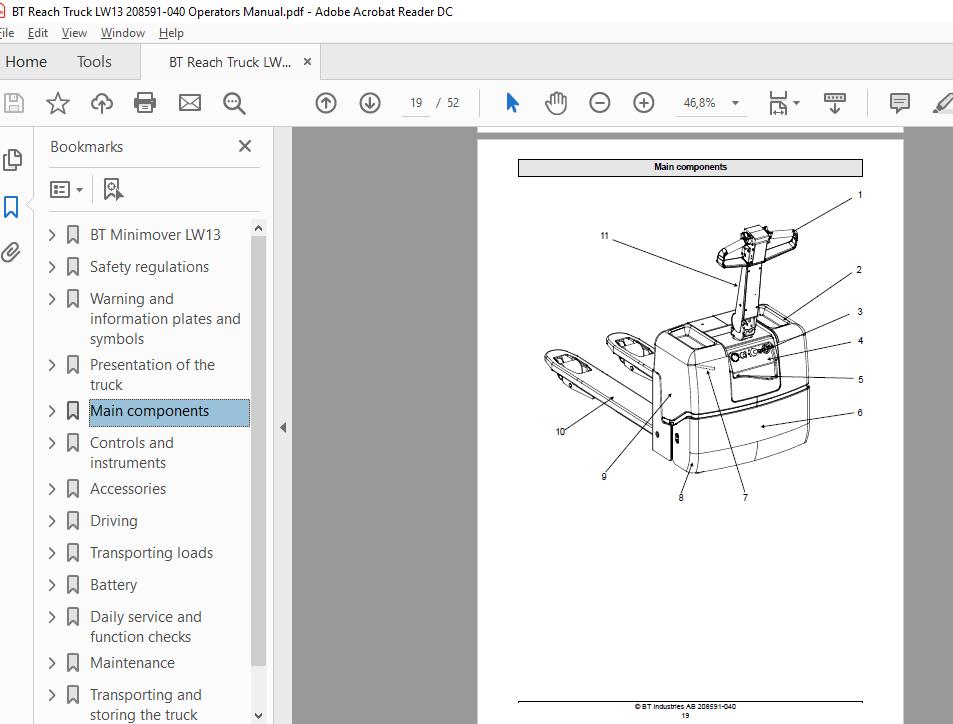
Task: Open the Attachments paperclip panel
Action: [x=11, y=252]
